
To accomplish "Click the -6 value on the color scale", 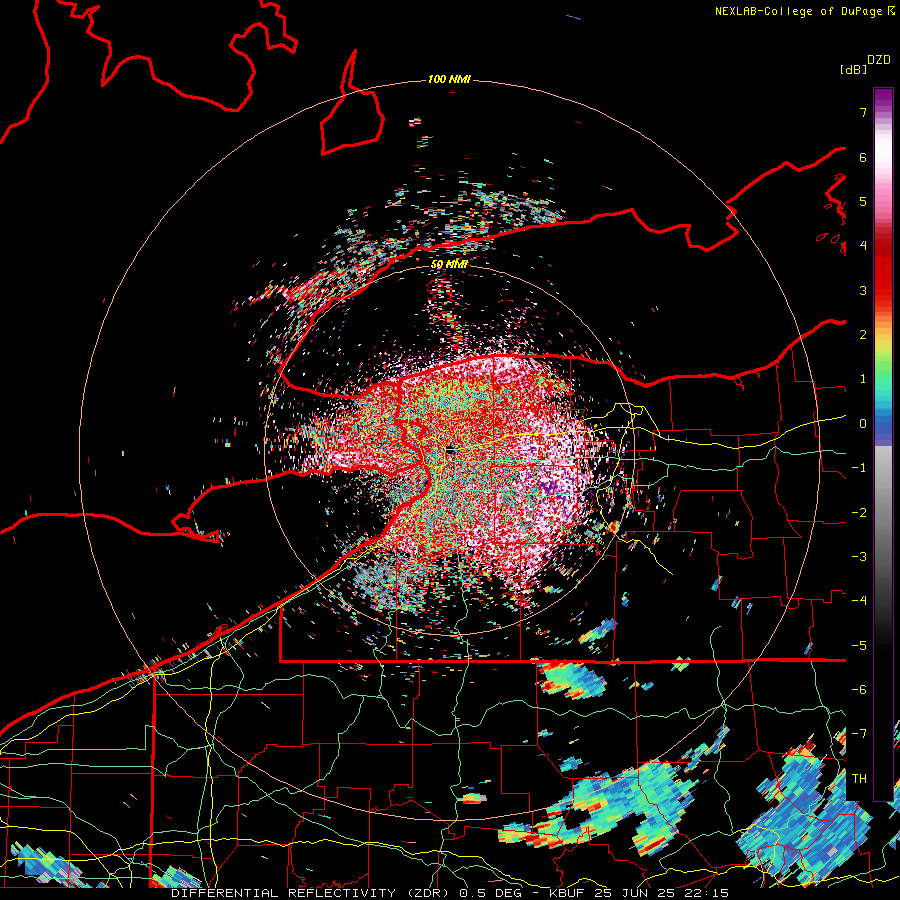I will pos(859,690).
